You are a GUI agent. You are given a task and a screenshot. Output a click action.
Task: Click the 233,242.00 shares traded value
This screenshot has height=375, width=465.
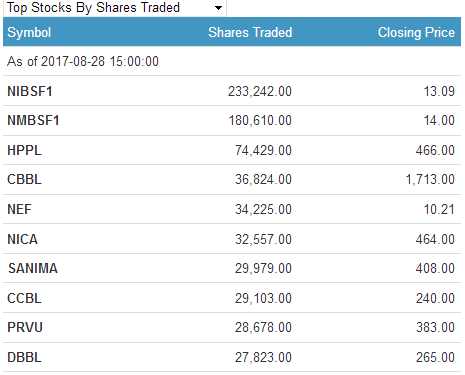click(x=260, y=91)
